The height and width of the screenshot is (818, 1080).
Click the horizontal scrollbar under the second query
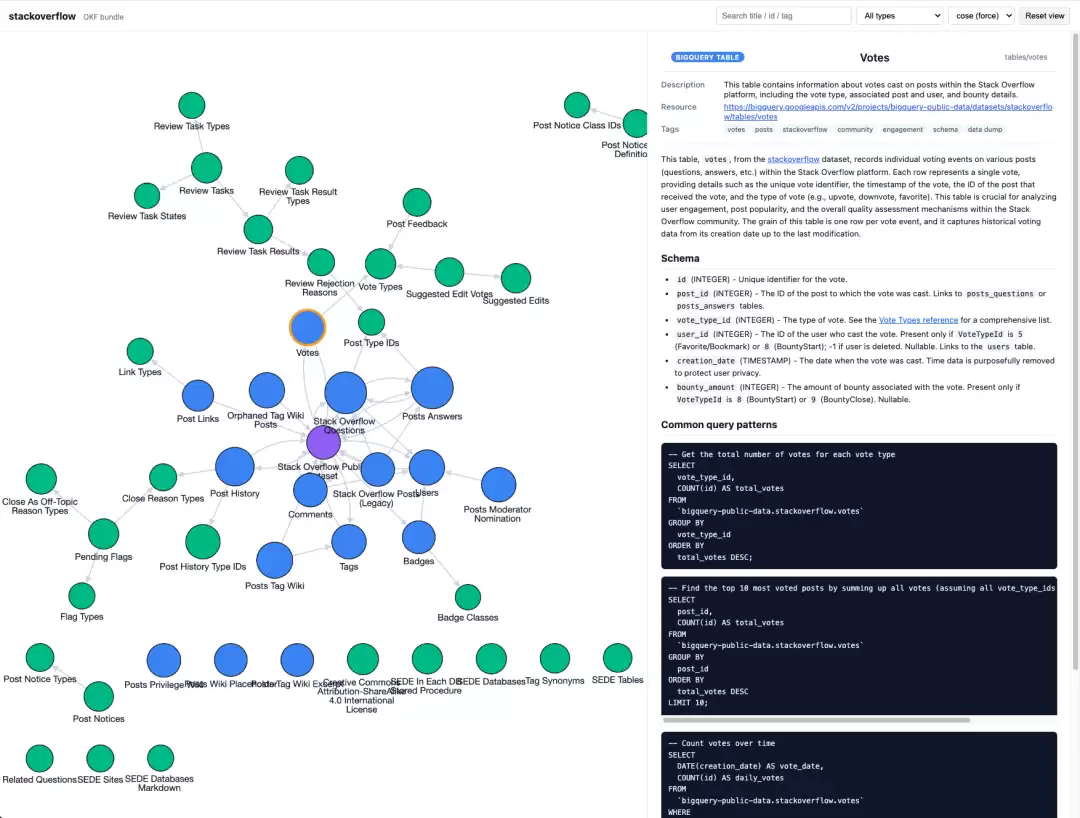point(816,720)
